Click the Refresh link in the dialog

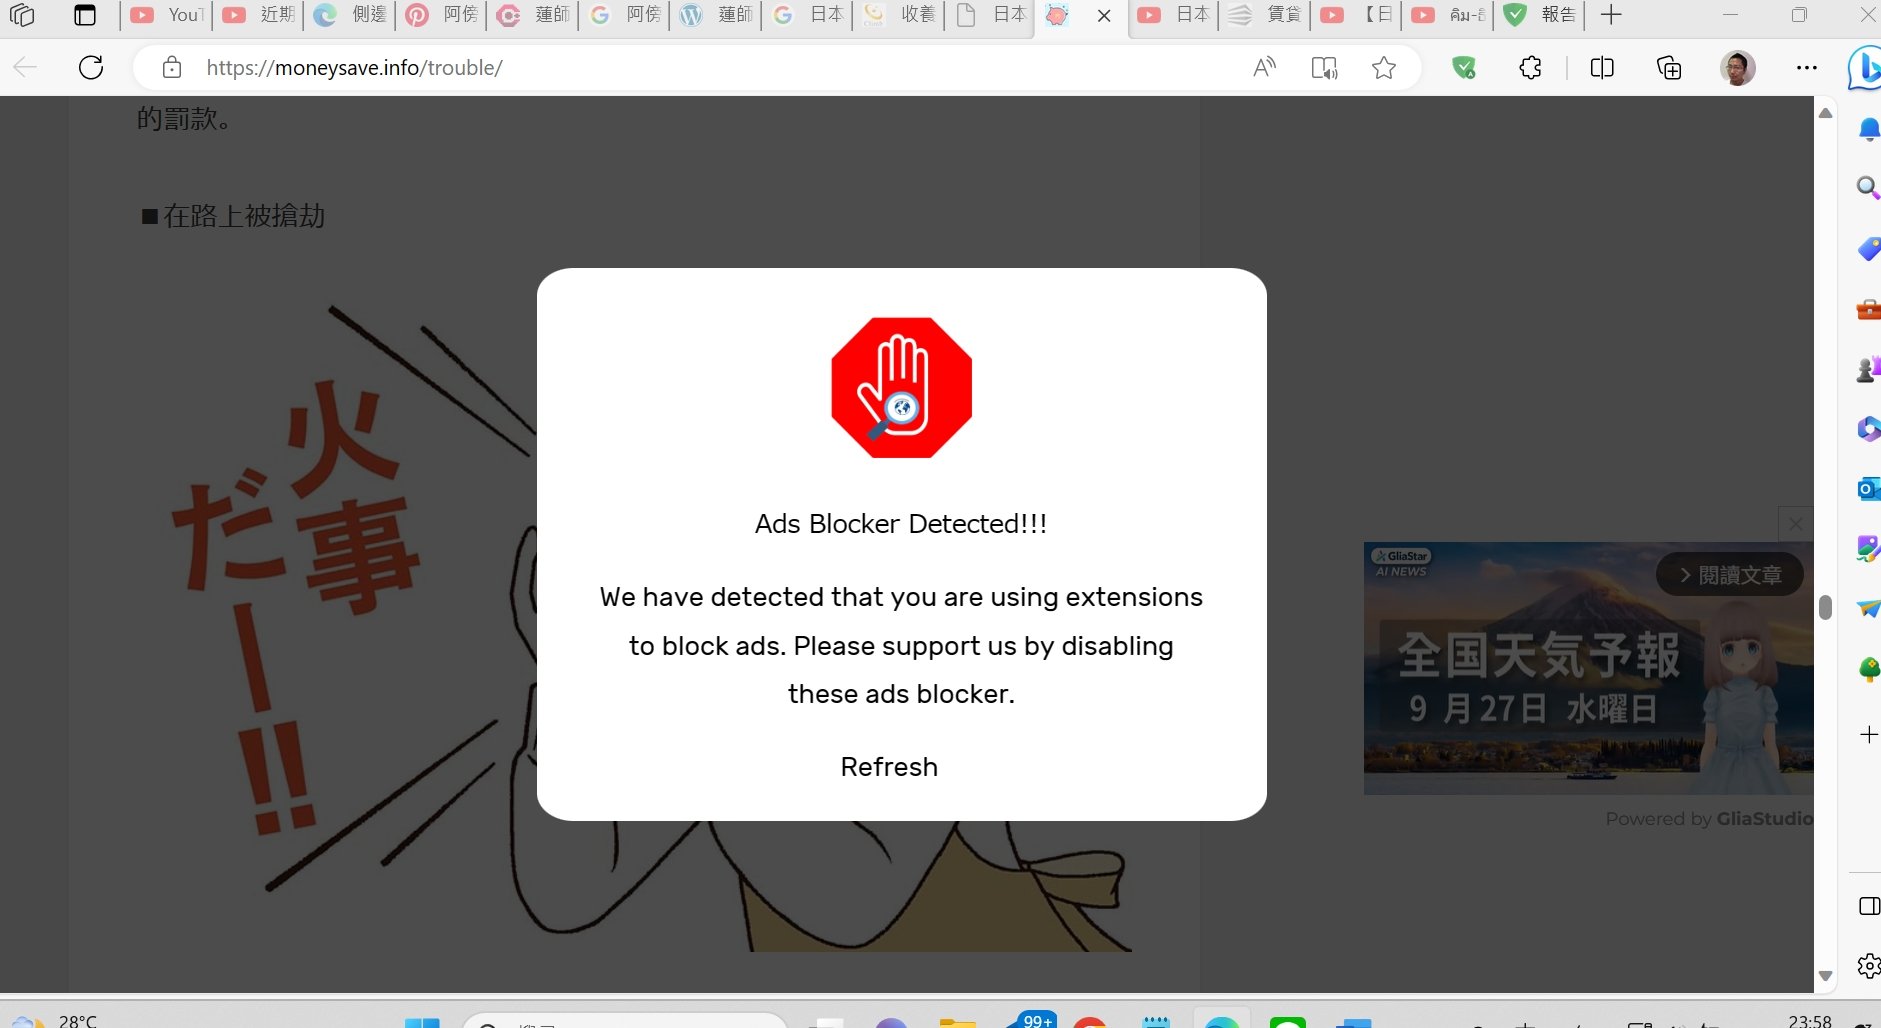889,767
